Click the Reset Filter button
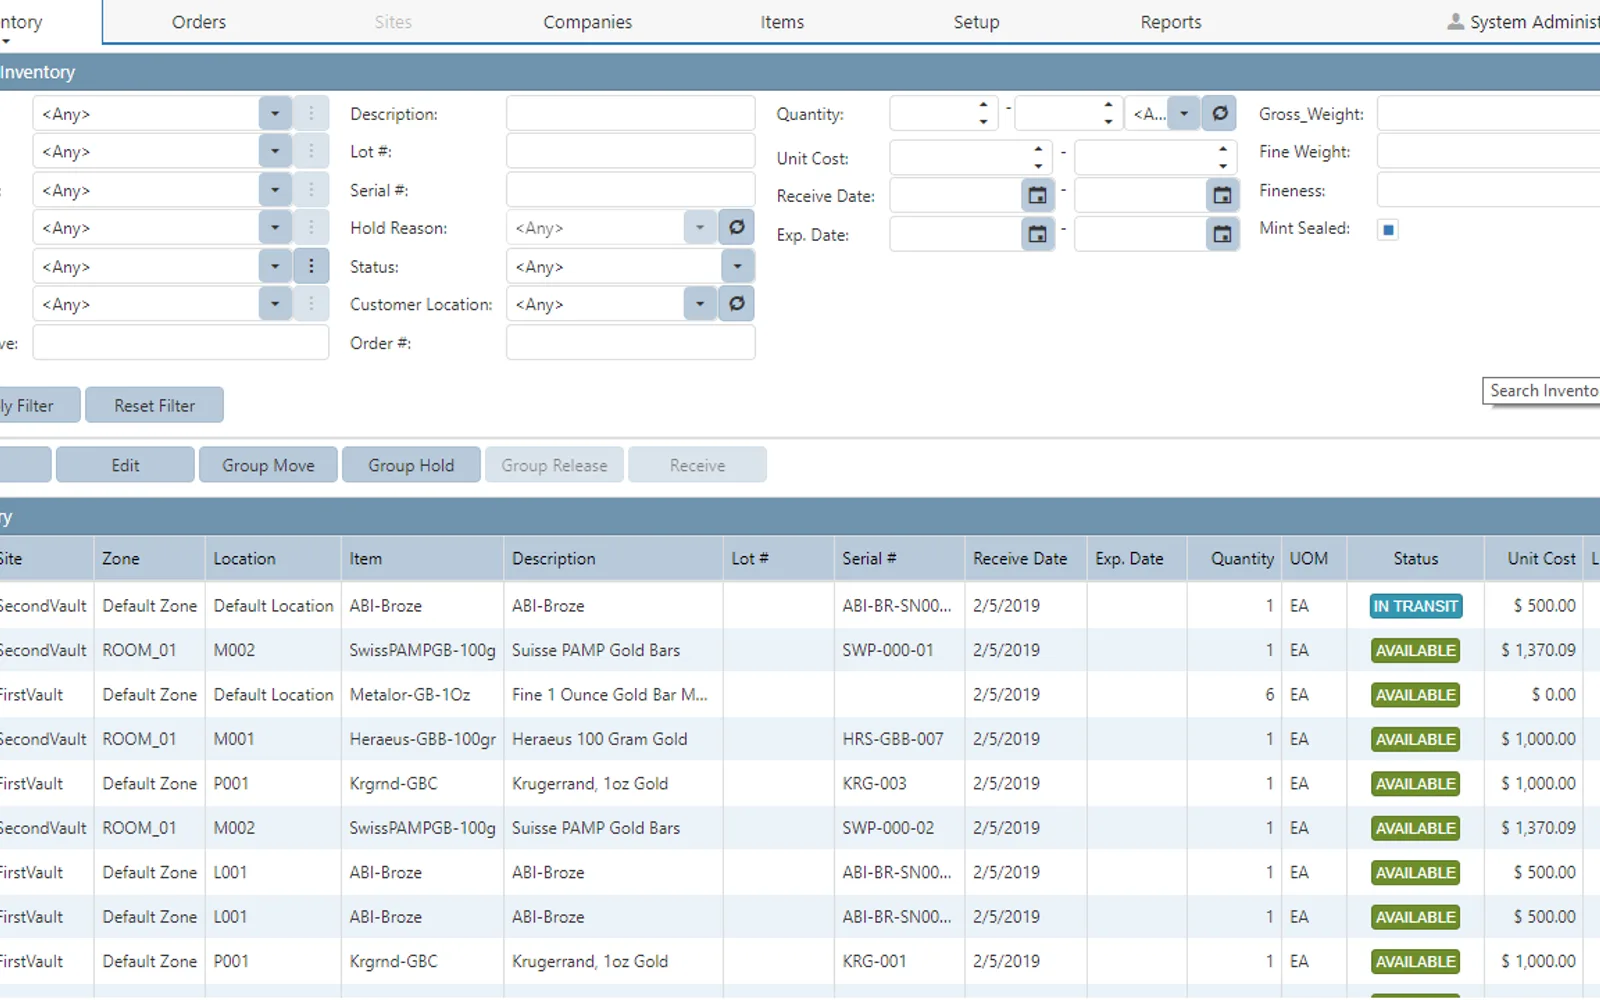 (x=155, y=406)
